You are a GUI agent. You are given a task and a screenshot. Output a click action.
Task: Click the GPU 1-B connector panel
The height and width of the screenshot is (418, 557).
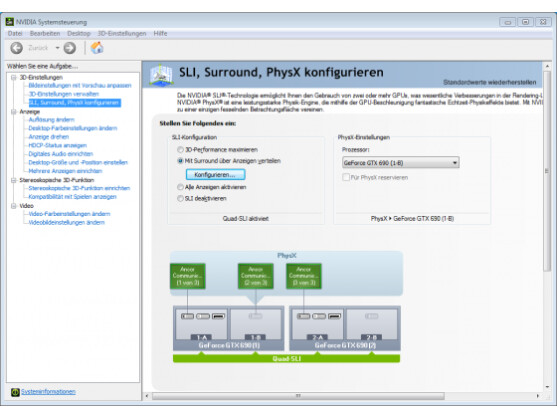(256, 325)
